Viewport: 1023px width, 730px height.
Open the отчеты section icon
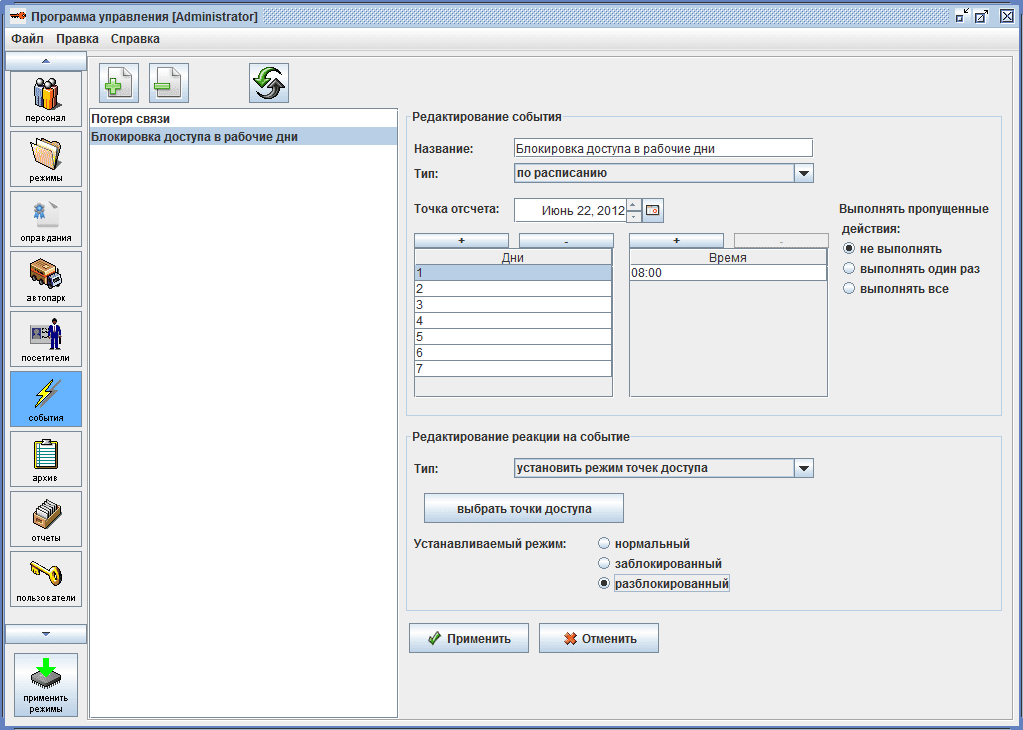46,518
